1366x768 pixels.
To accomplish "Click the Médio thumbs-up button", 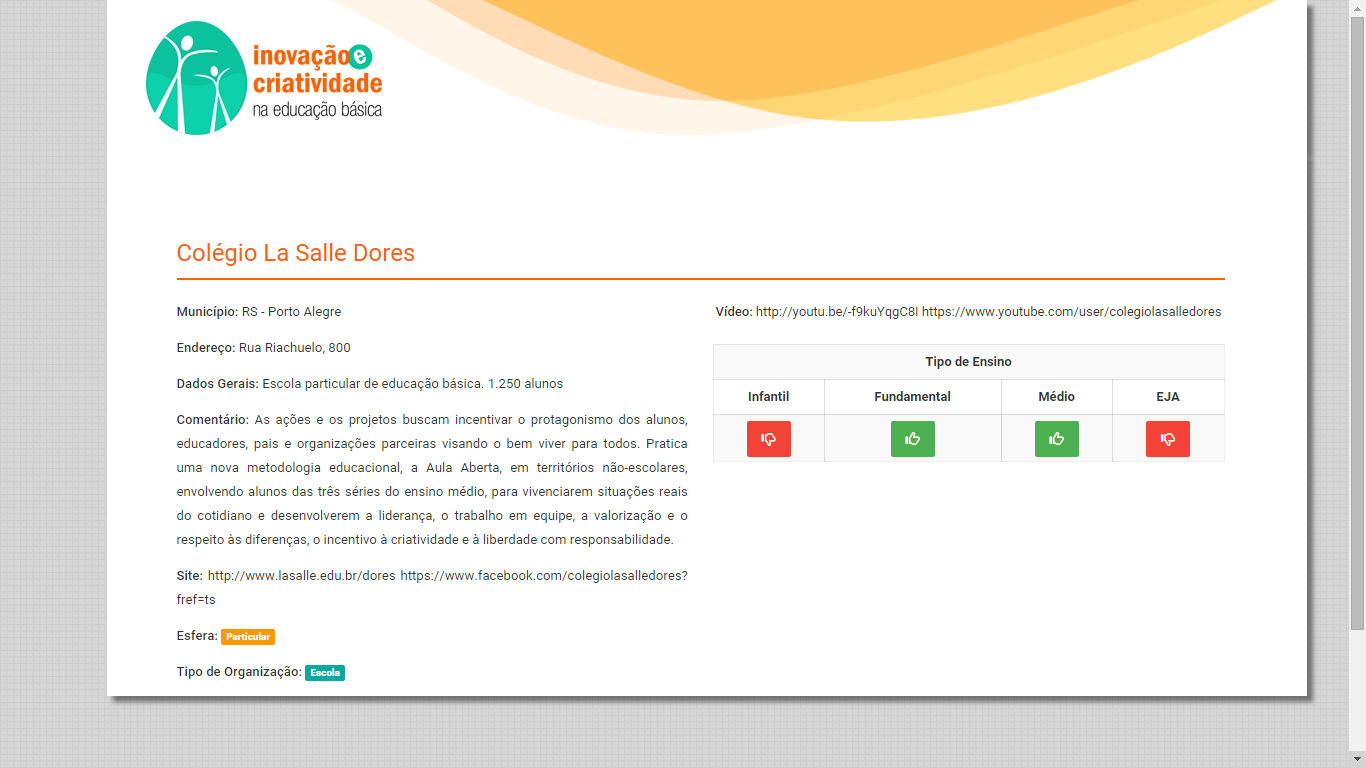I will tap(1056, 439).
